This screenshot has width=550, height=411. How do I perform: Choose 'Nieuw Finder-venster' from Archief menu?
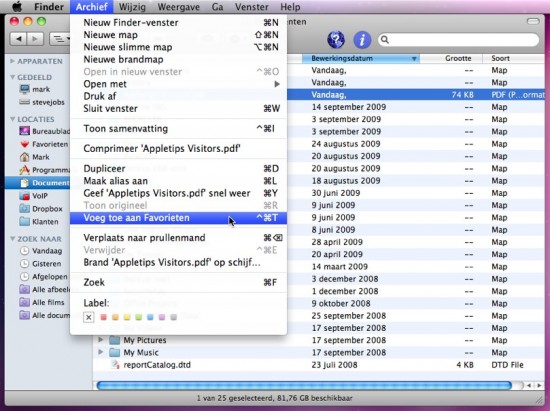click(178, 22)
